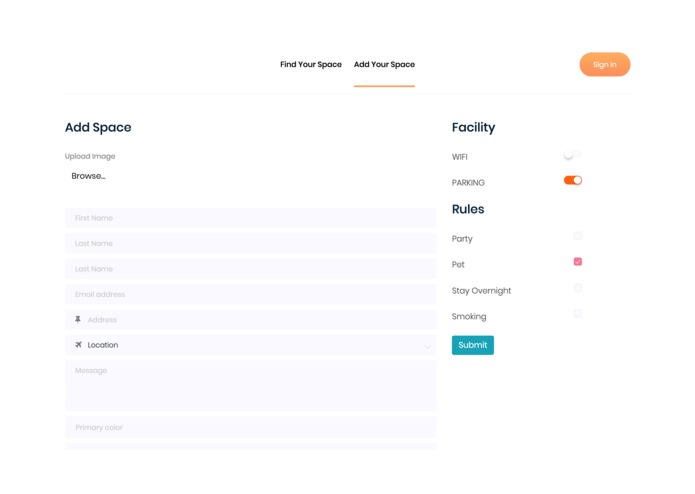Click the Stay Overnight label

click(x=481, y=291)
